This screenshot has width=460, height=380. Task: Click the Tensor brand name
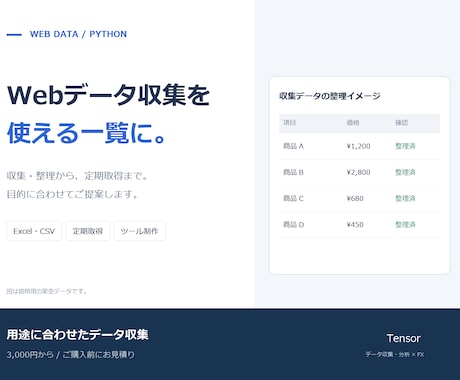point(403,338)
